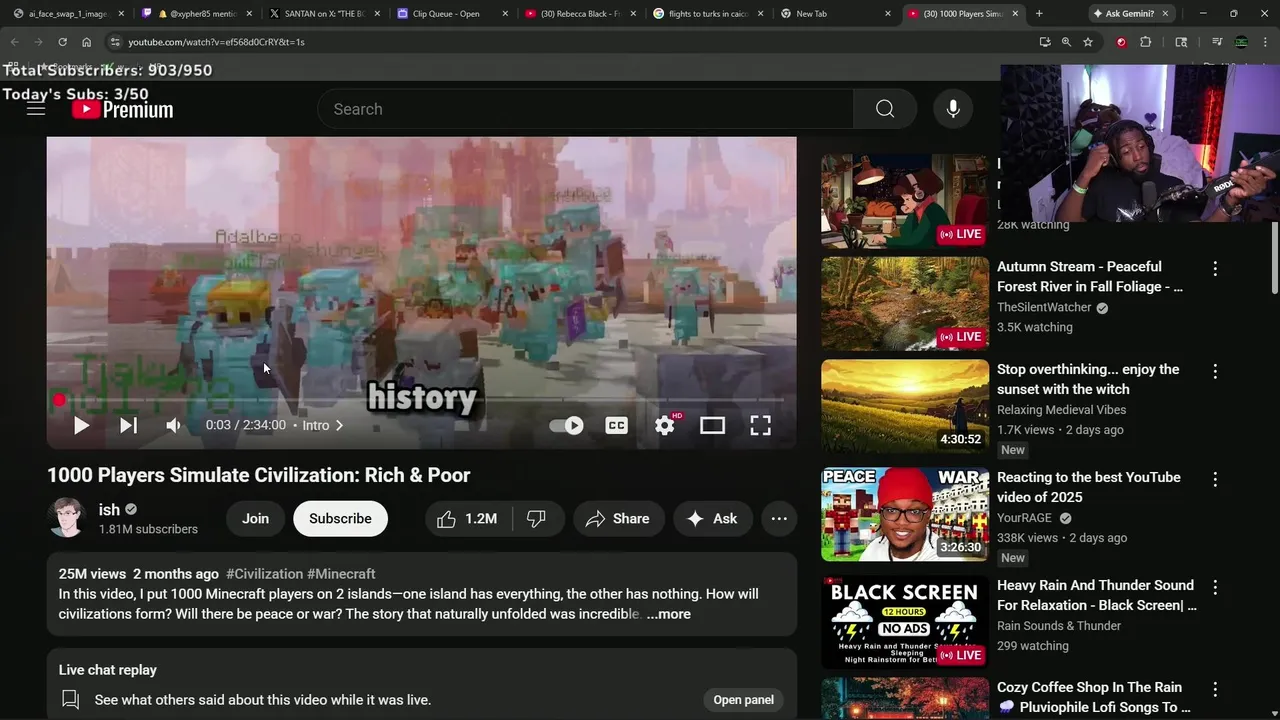Click the Join button

(255, 518)
